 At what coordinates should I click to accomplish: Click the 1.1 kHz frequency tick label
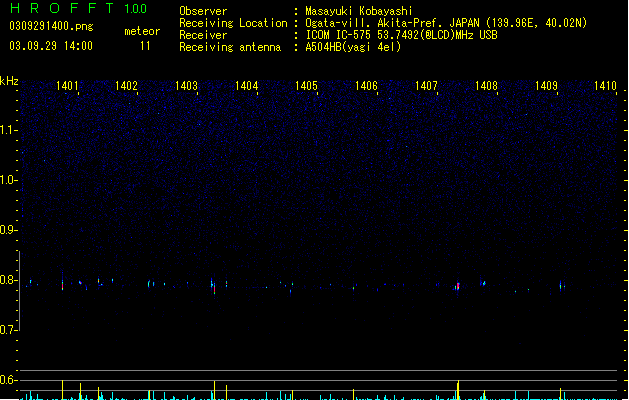[8, 130]
